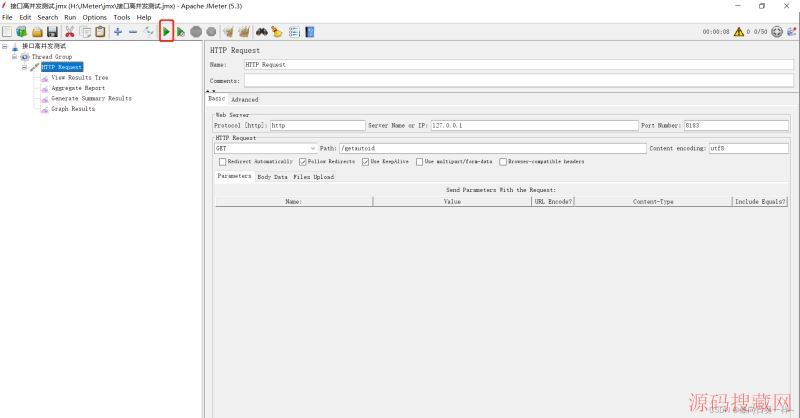Open the Edit menu
Screen dimensions: 800x418
click(25, 17)
